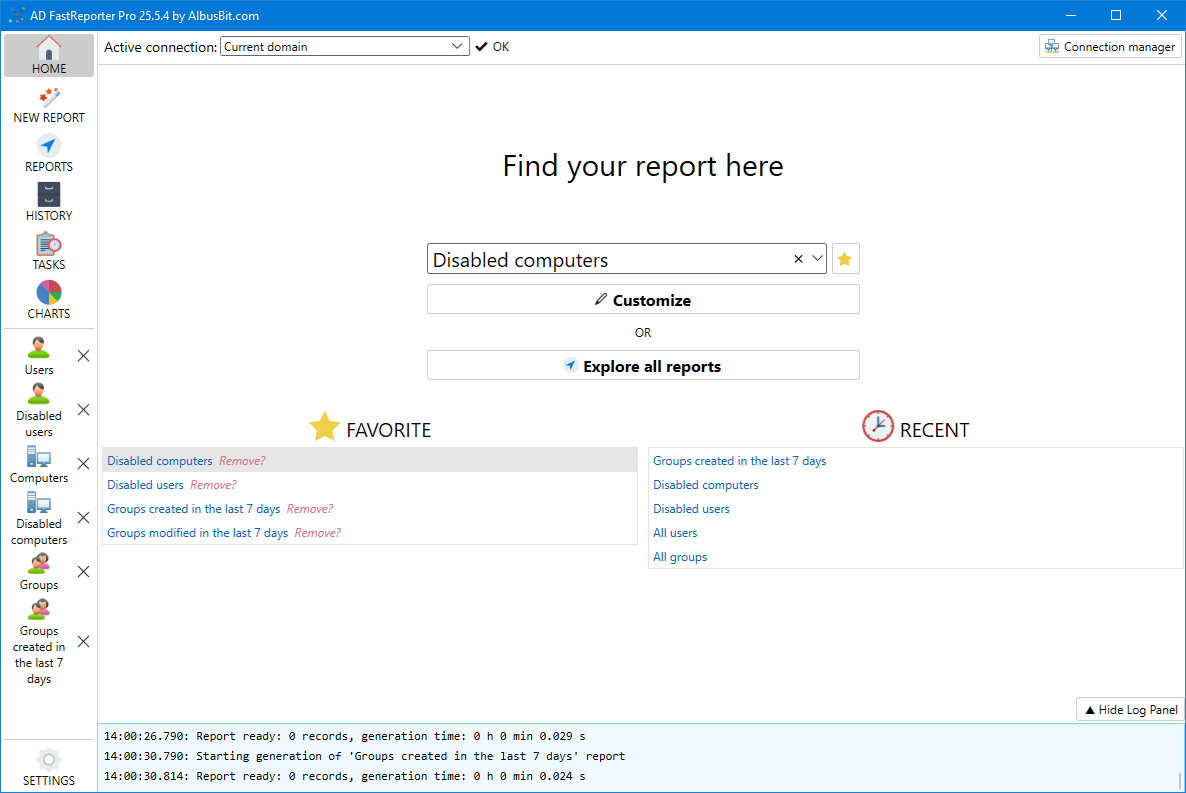This screenshot has height=793, width=1186.
Task: Open the REPORTS section
Action: [x=49, y=154]
